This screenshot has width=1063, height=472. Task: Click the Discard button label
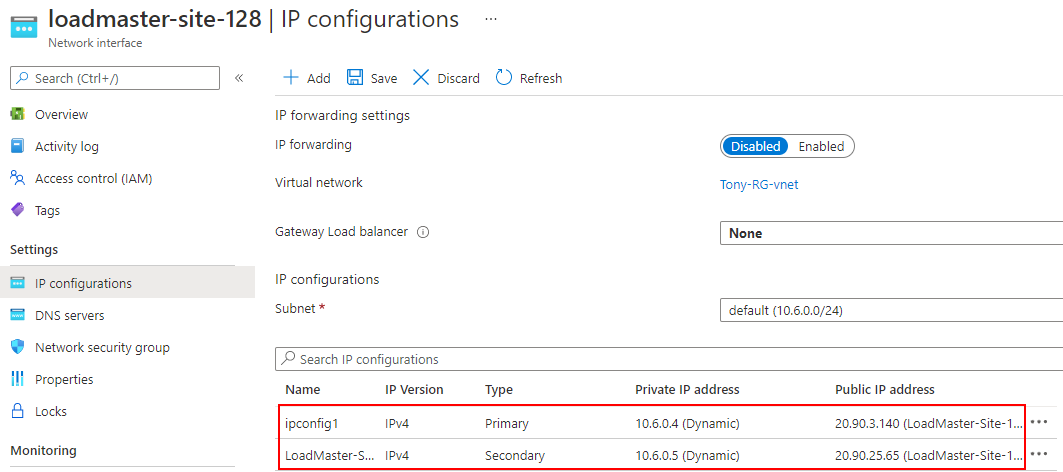458,78
